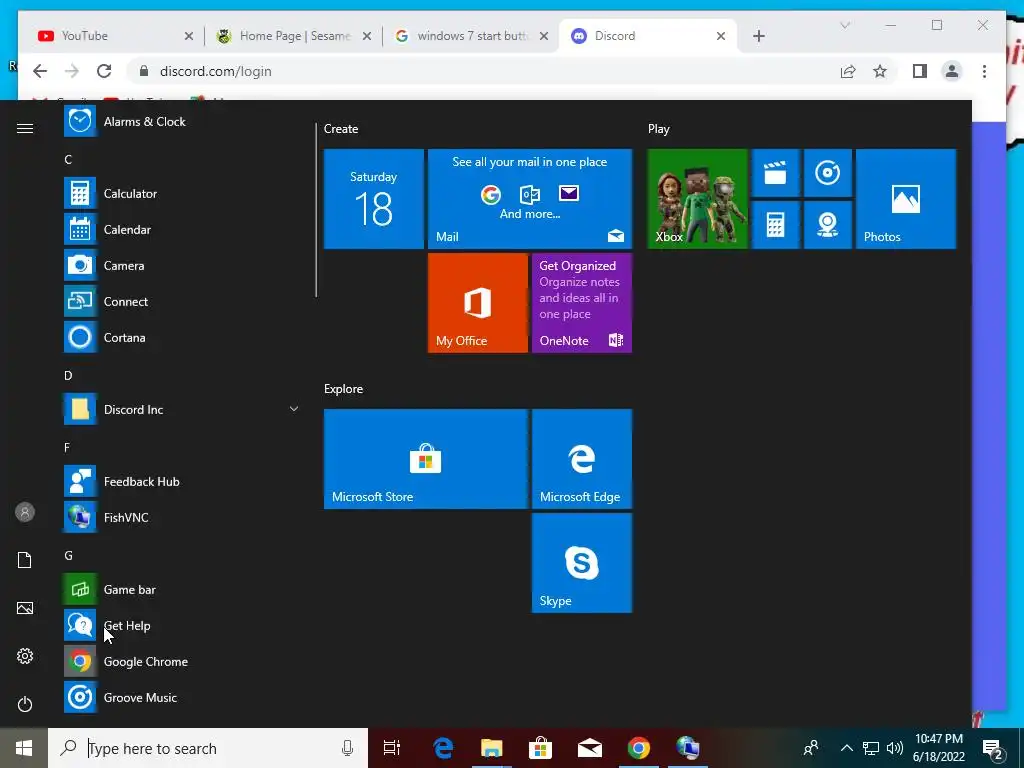The height and width of the screenshot is (768, 1024).
Task: Open the Microsoft Store tile
Action: 426,458
